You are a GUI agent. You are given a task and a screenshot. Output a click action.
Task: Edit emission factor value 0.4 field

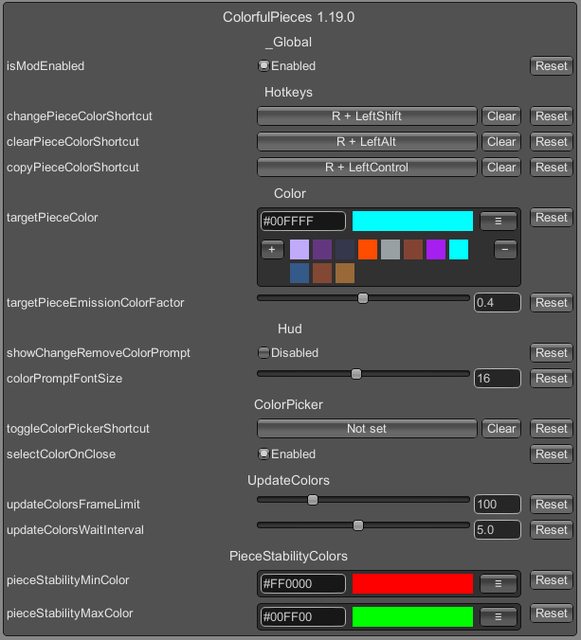[x=497, y=303]
